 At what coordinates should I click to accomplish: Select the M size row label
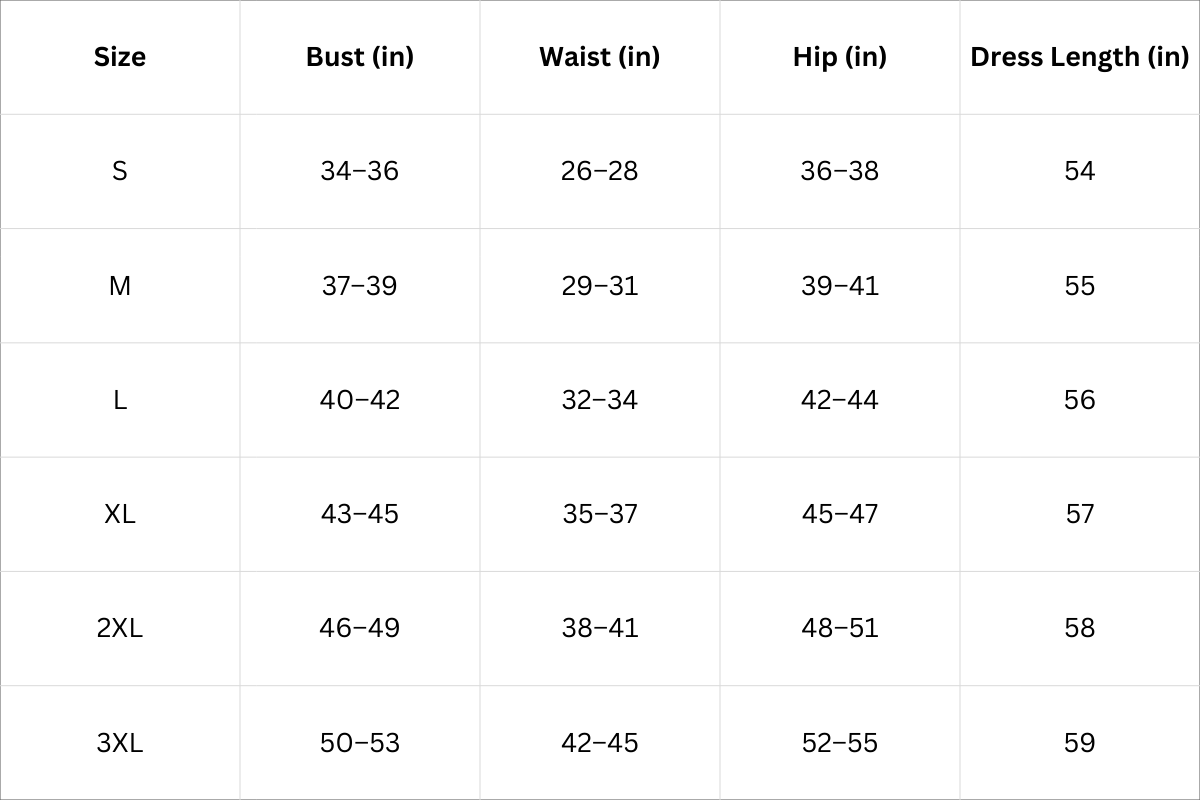pos(120,286)
